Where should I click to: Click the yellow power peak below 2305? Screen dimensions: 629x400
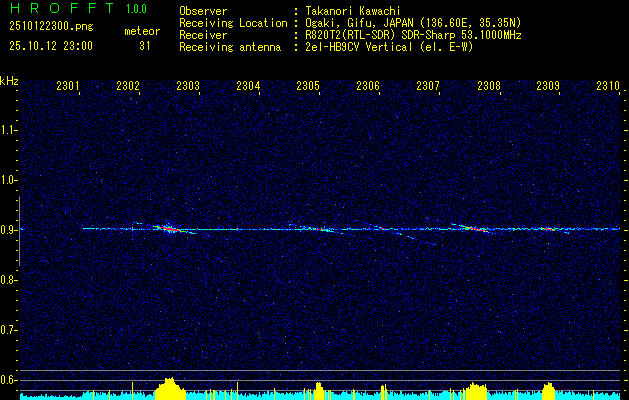click(319, 391)
